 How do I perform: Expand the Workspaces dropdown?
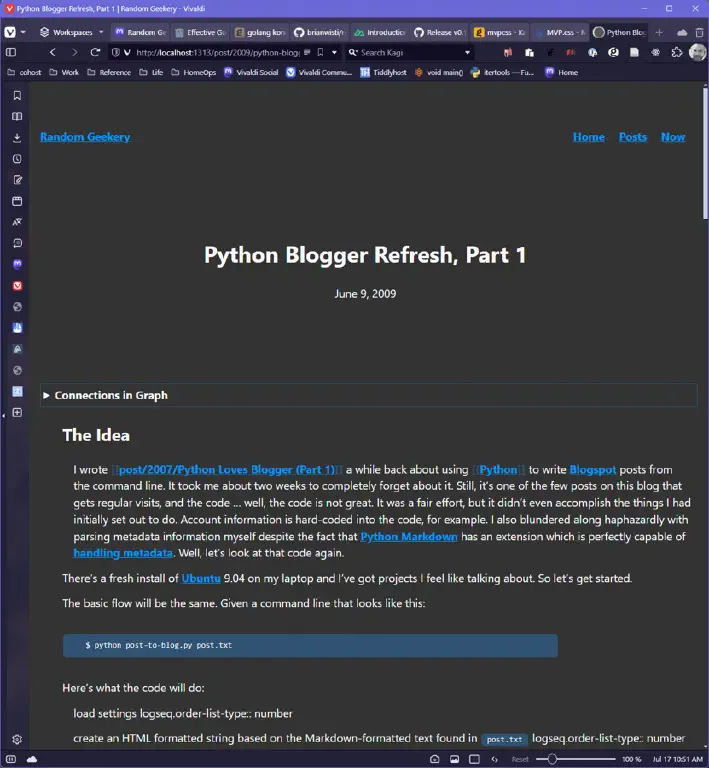click(x=101, y=32)
